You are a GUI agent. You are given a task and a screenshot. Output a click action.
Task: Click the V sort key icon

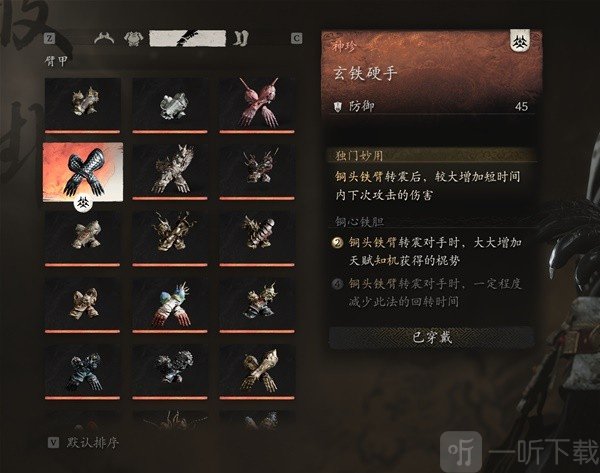[53, 443]
